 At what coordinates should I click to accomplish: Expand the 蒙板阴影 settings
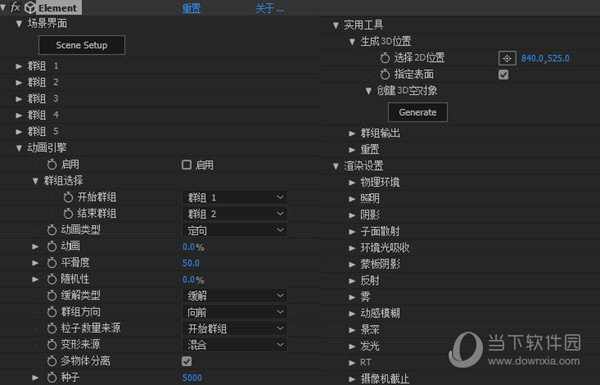click(352, 264)
